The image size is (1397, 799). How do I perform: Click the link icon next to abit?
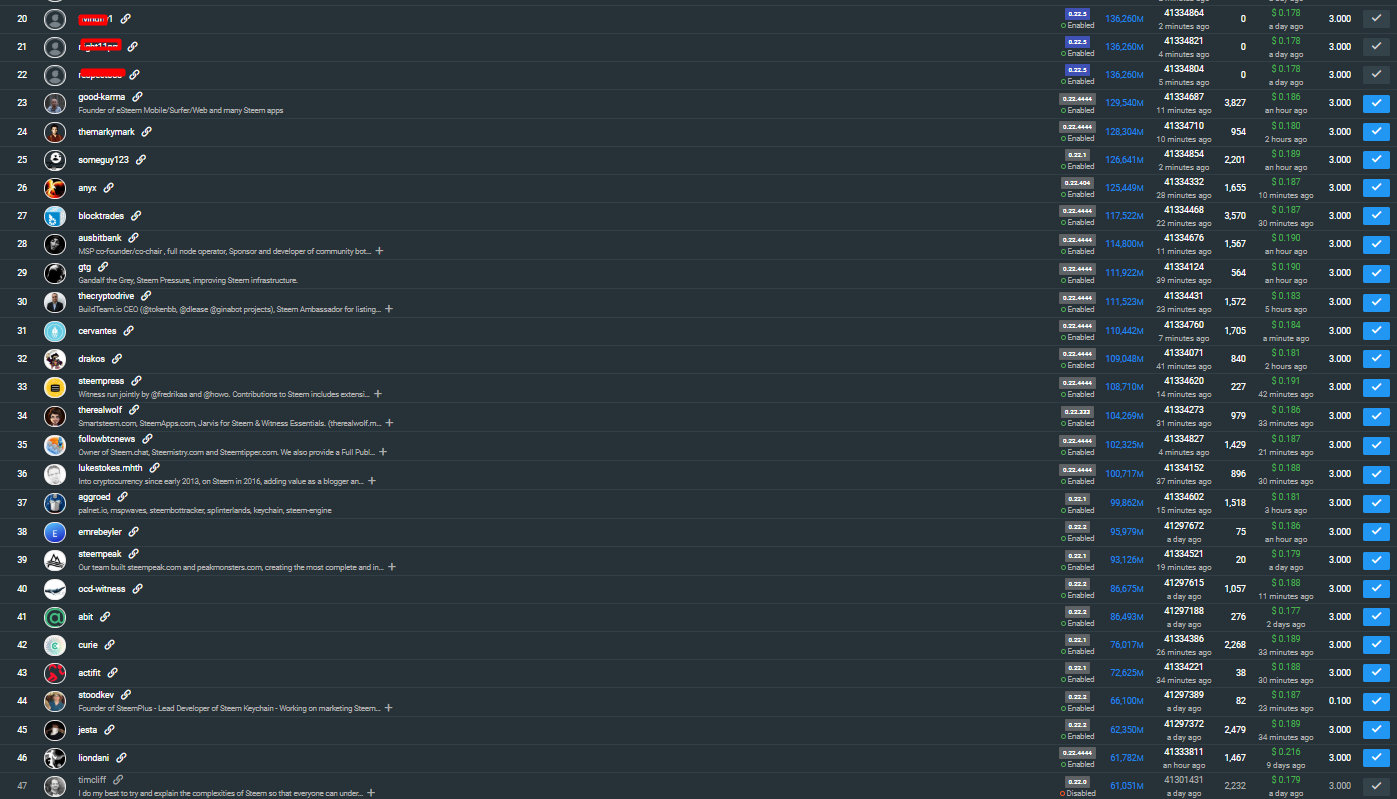pos(105,617)
